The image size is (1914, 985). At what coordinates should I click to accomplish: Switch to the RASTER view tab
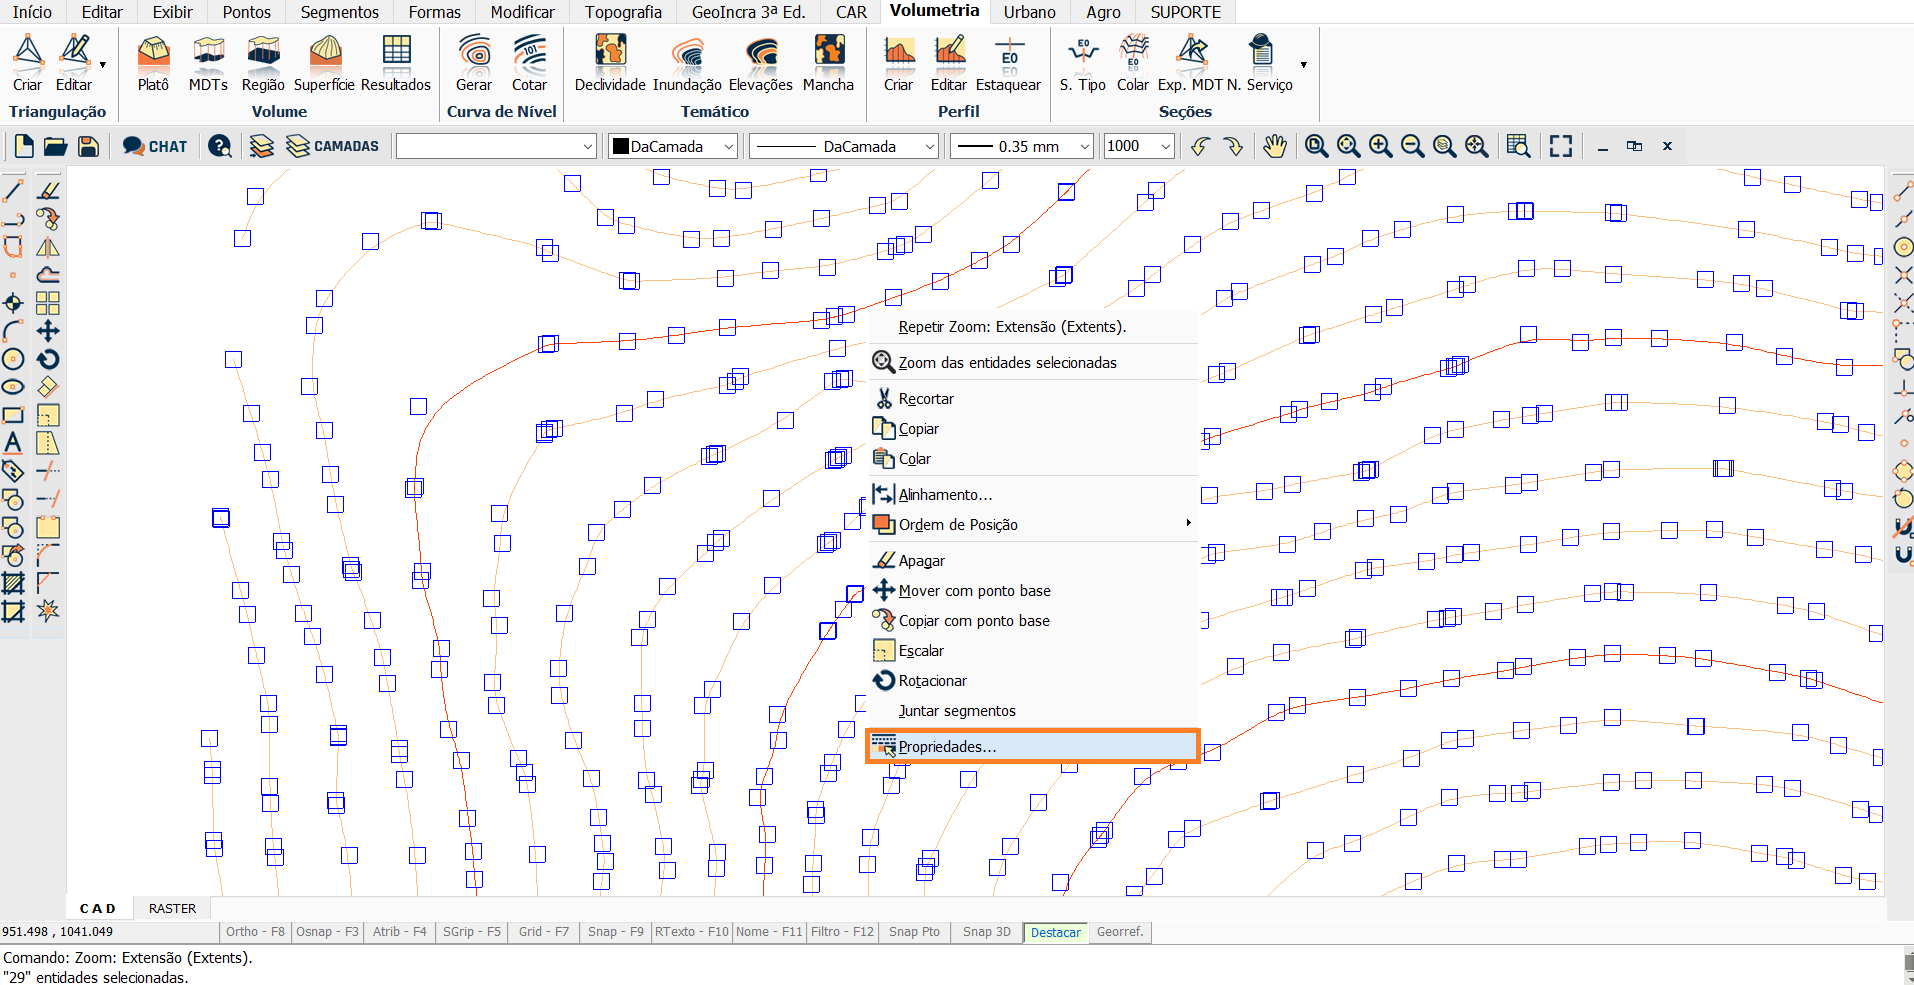click(x=172, y=908)
